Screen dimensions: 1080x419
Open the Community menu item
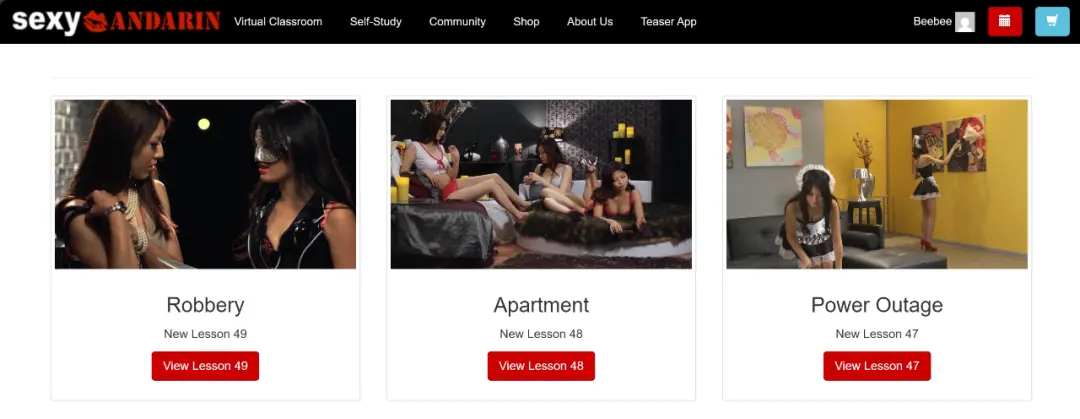[x=457, y=21]
